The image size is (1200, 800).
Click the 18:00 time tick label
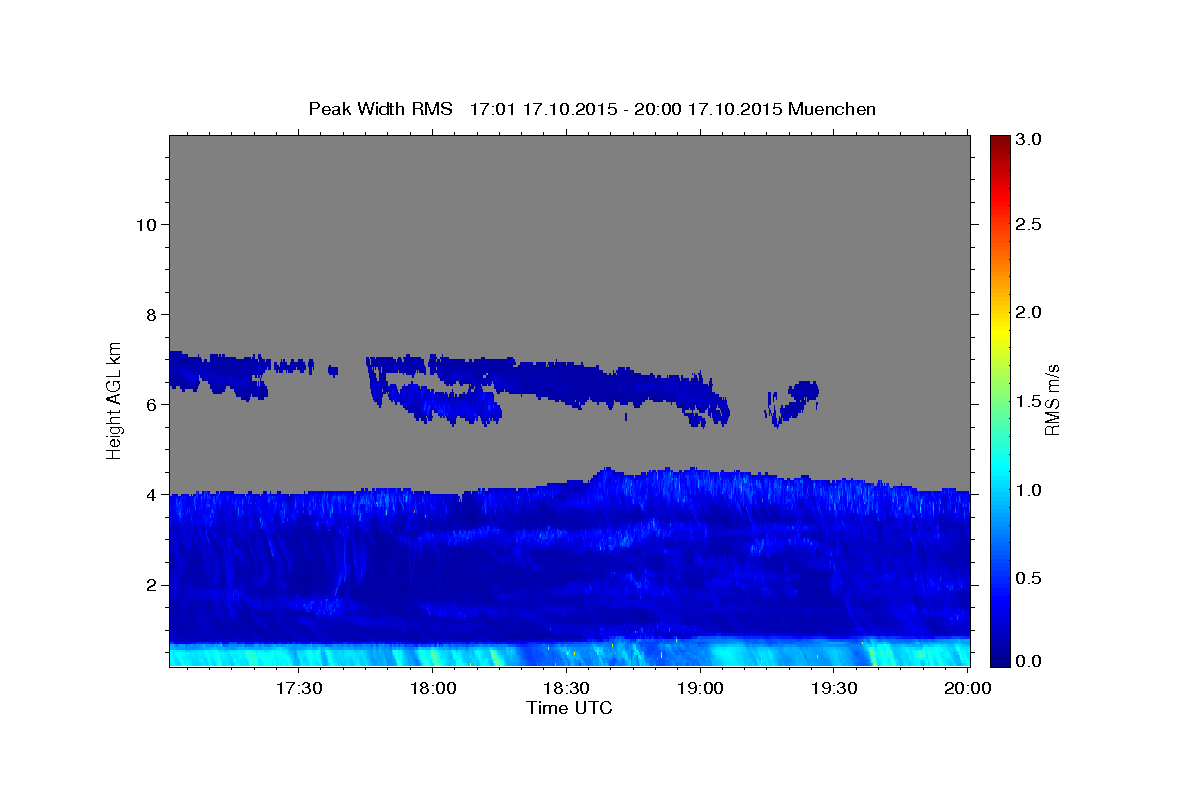click(433, 689)
